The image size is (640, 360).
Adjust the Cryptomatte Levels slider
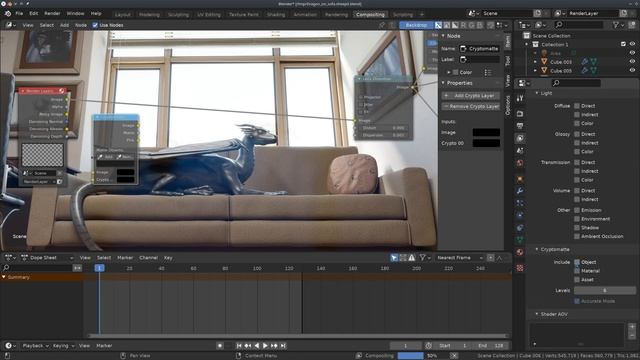pyautogui.click(x=604, y=290)
